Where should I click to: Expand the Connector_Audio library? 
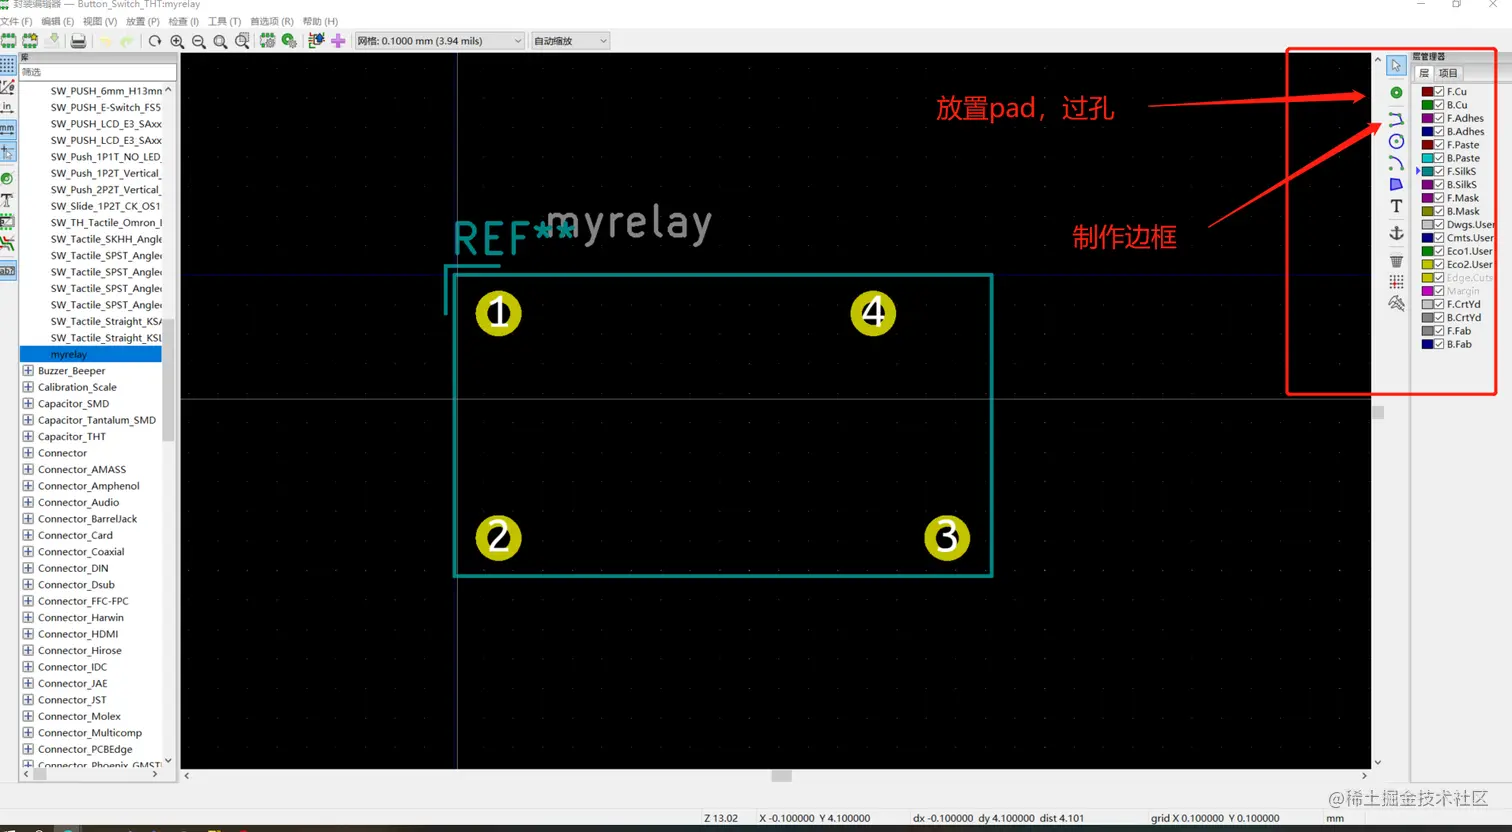click(x=28, y=503)
